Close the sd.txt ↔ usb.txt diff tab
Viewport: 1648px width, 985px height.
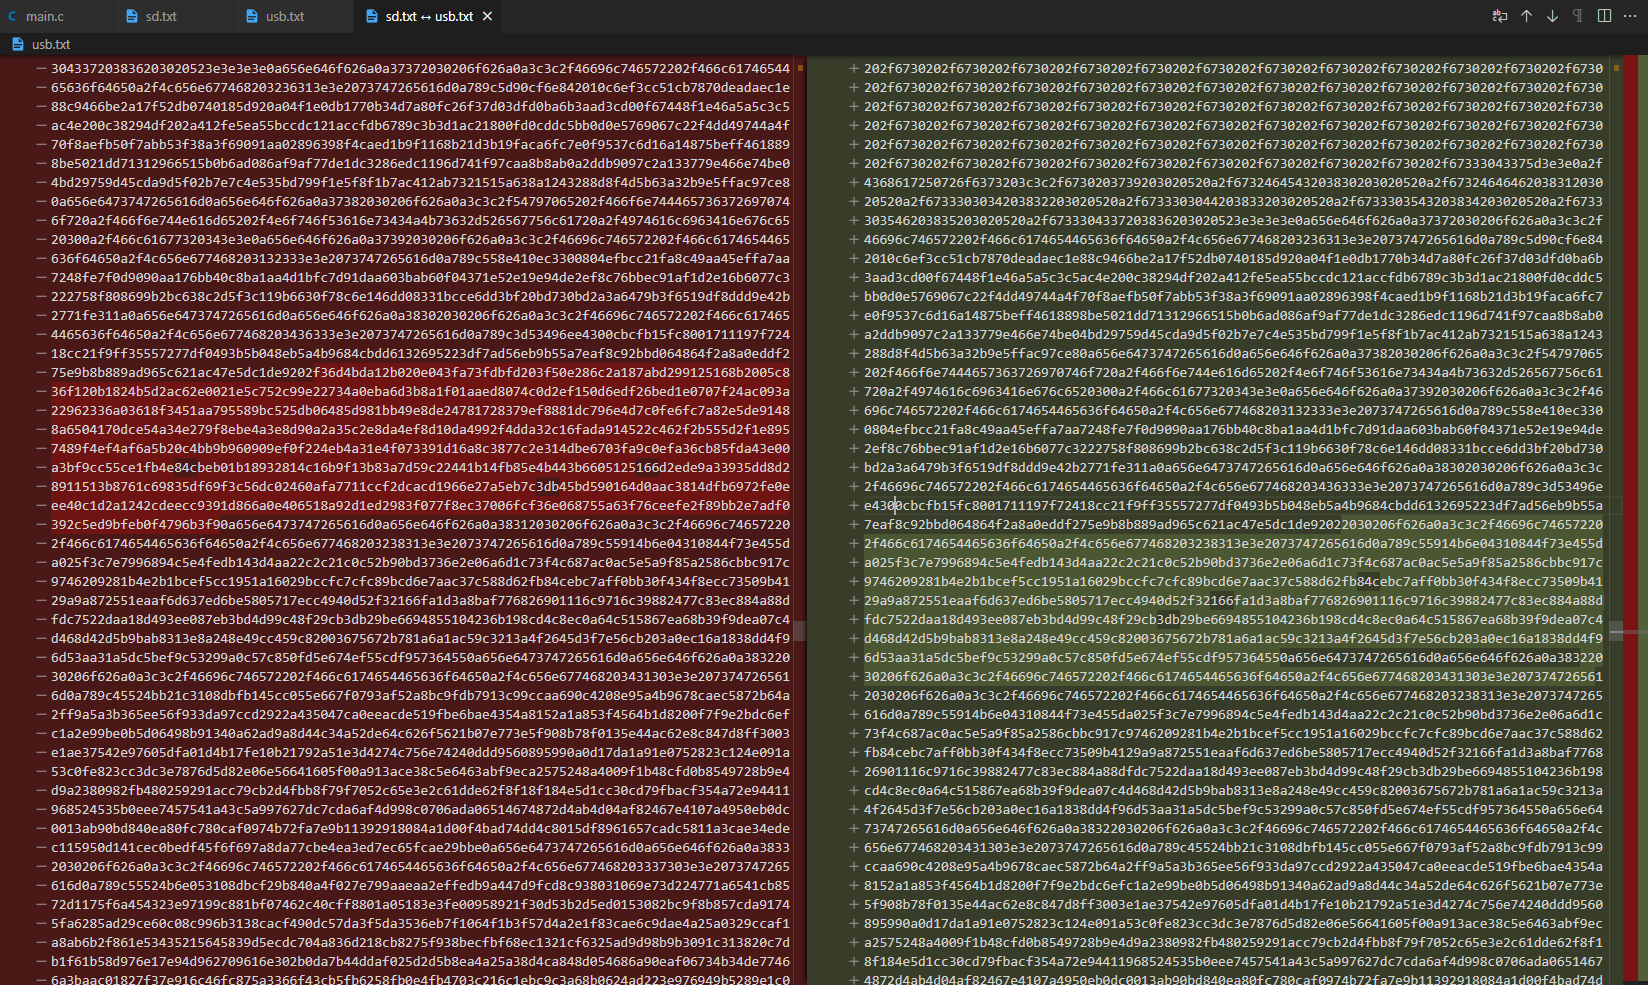tap(487, 16)
